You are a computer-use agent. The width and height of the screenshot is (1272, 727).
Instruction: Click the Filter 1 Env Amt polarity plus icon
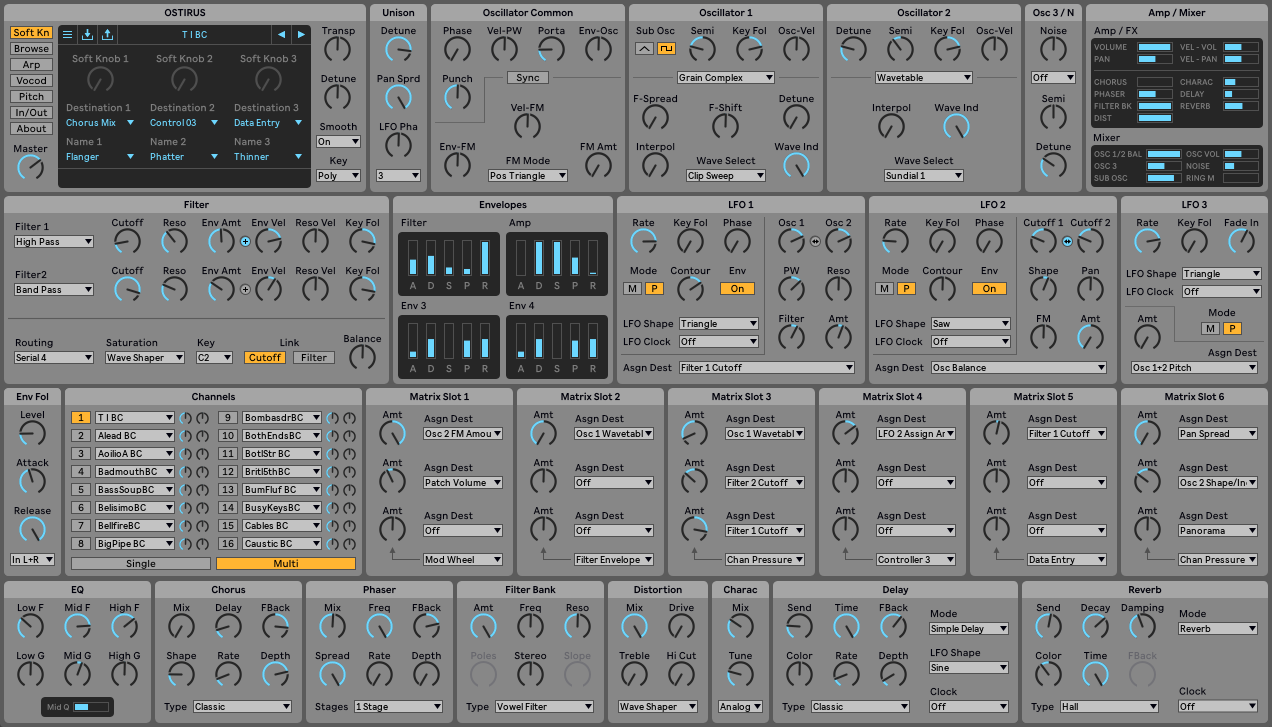pyautogui.click(x=245, y=241)
